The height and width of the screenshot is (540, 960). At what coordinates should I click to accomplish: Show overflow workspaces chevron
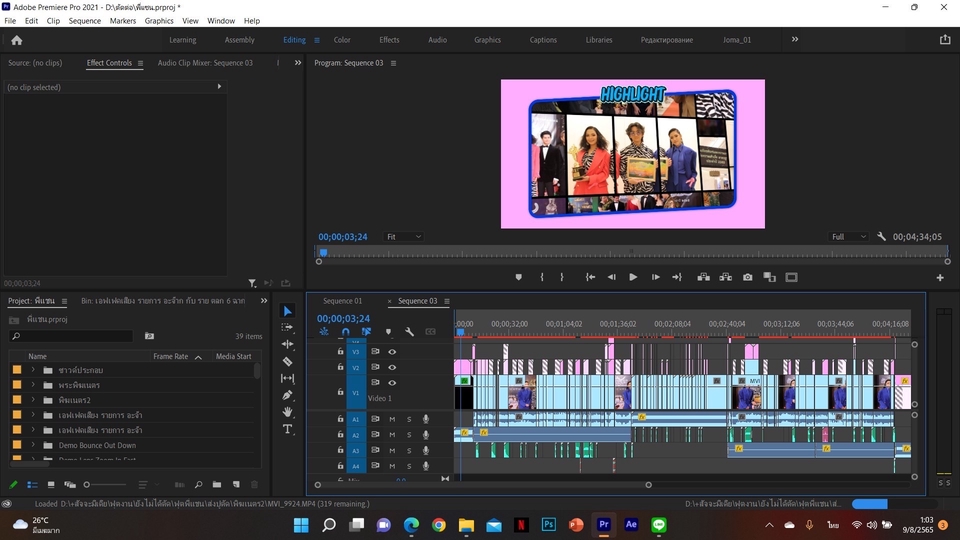[795, 39]
